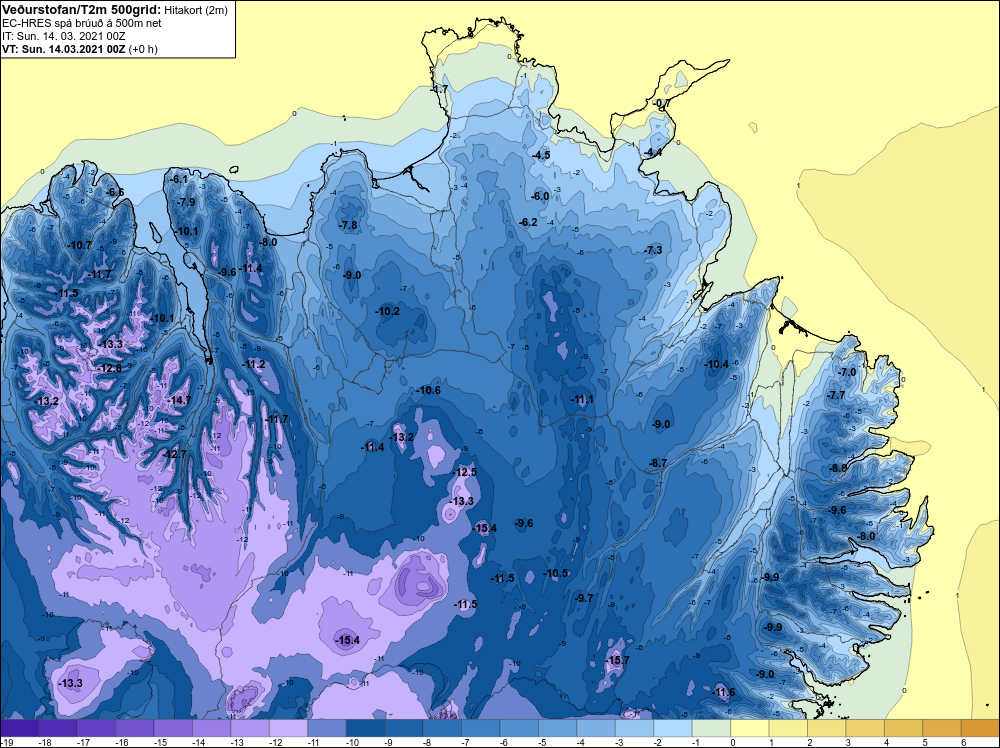
Task: Click the lilac legend swatch between -12 and -11
Action: pos(288,729)
